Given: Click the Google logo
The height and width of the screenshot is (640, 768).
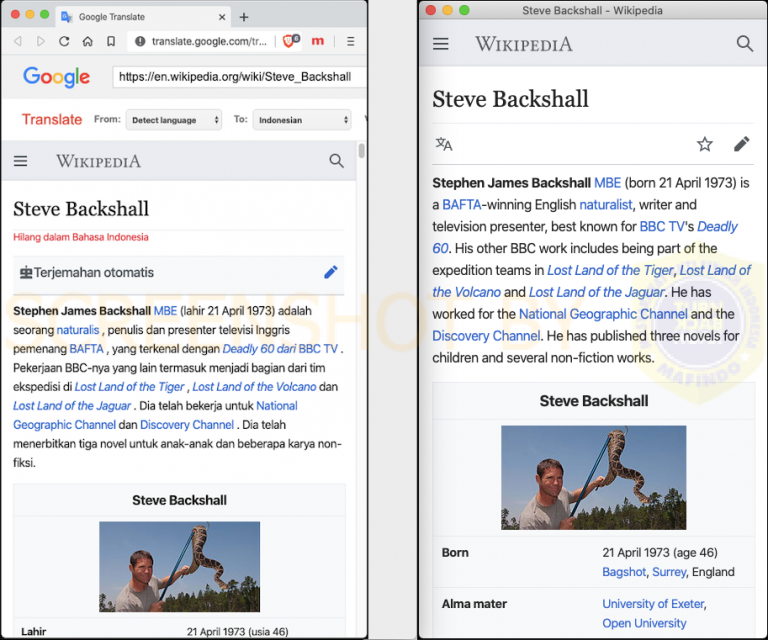Looking at the screenshot, I should (56, 77).
